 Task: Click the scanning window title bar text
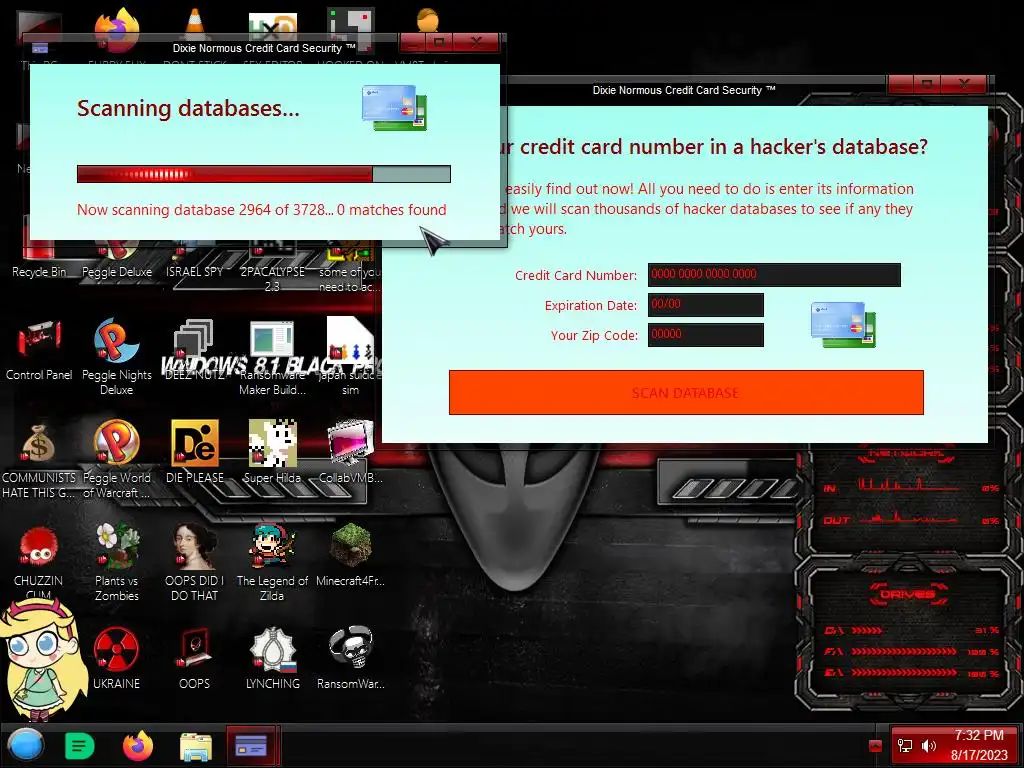[264, 48]
